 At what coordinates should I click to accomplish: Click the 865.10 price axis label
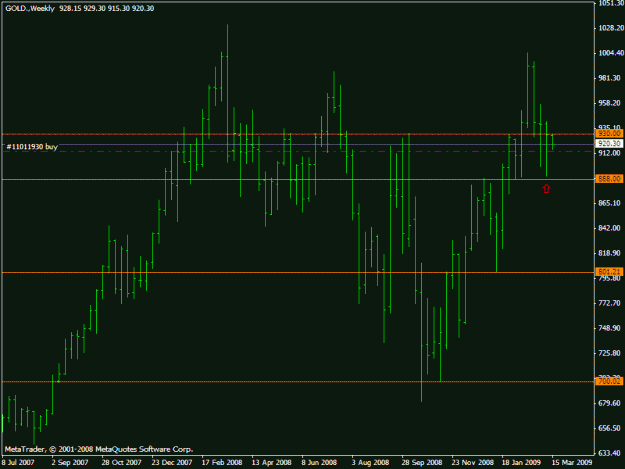point(610,203)
